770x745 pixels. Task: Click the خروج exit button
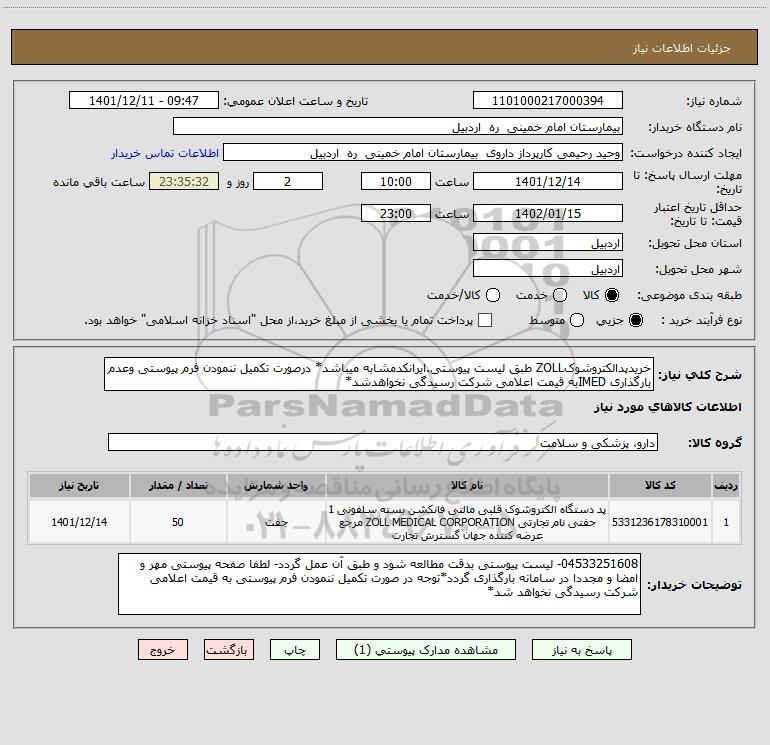pos(163,650)
